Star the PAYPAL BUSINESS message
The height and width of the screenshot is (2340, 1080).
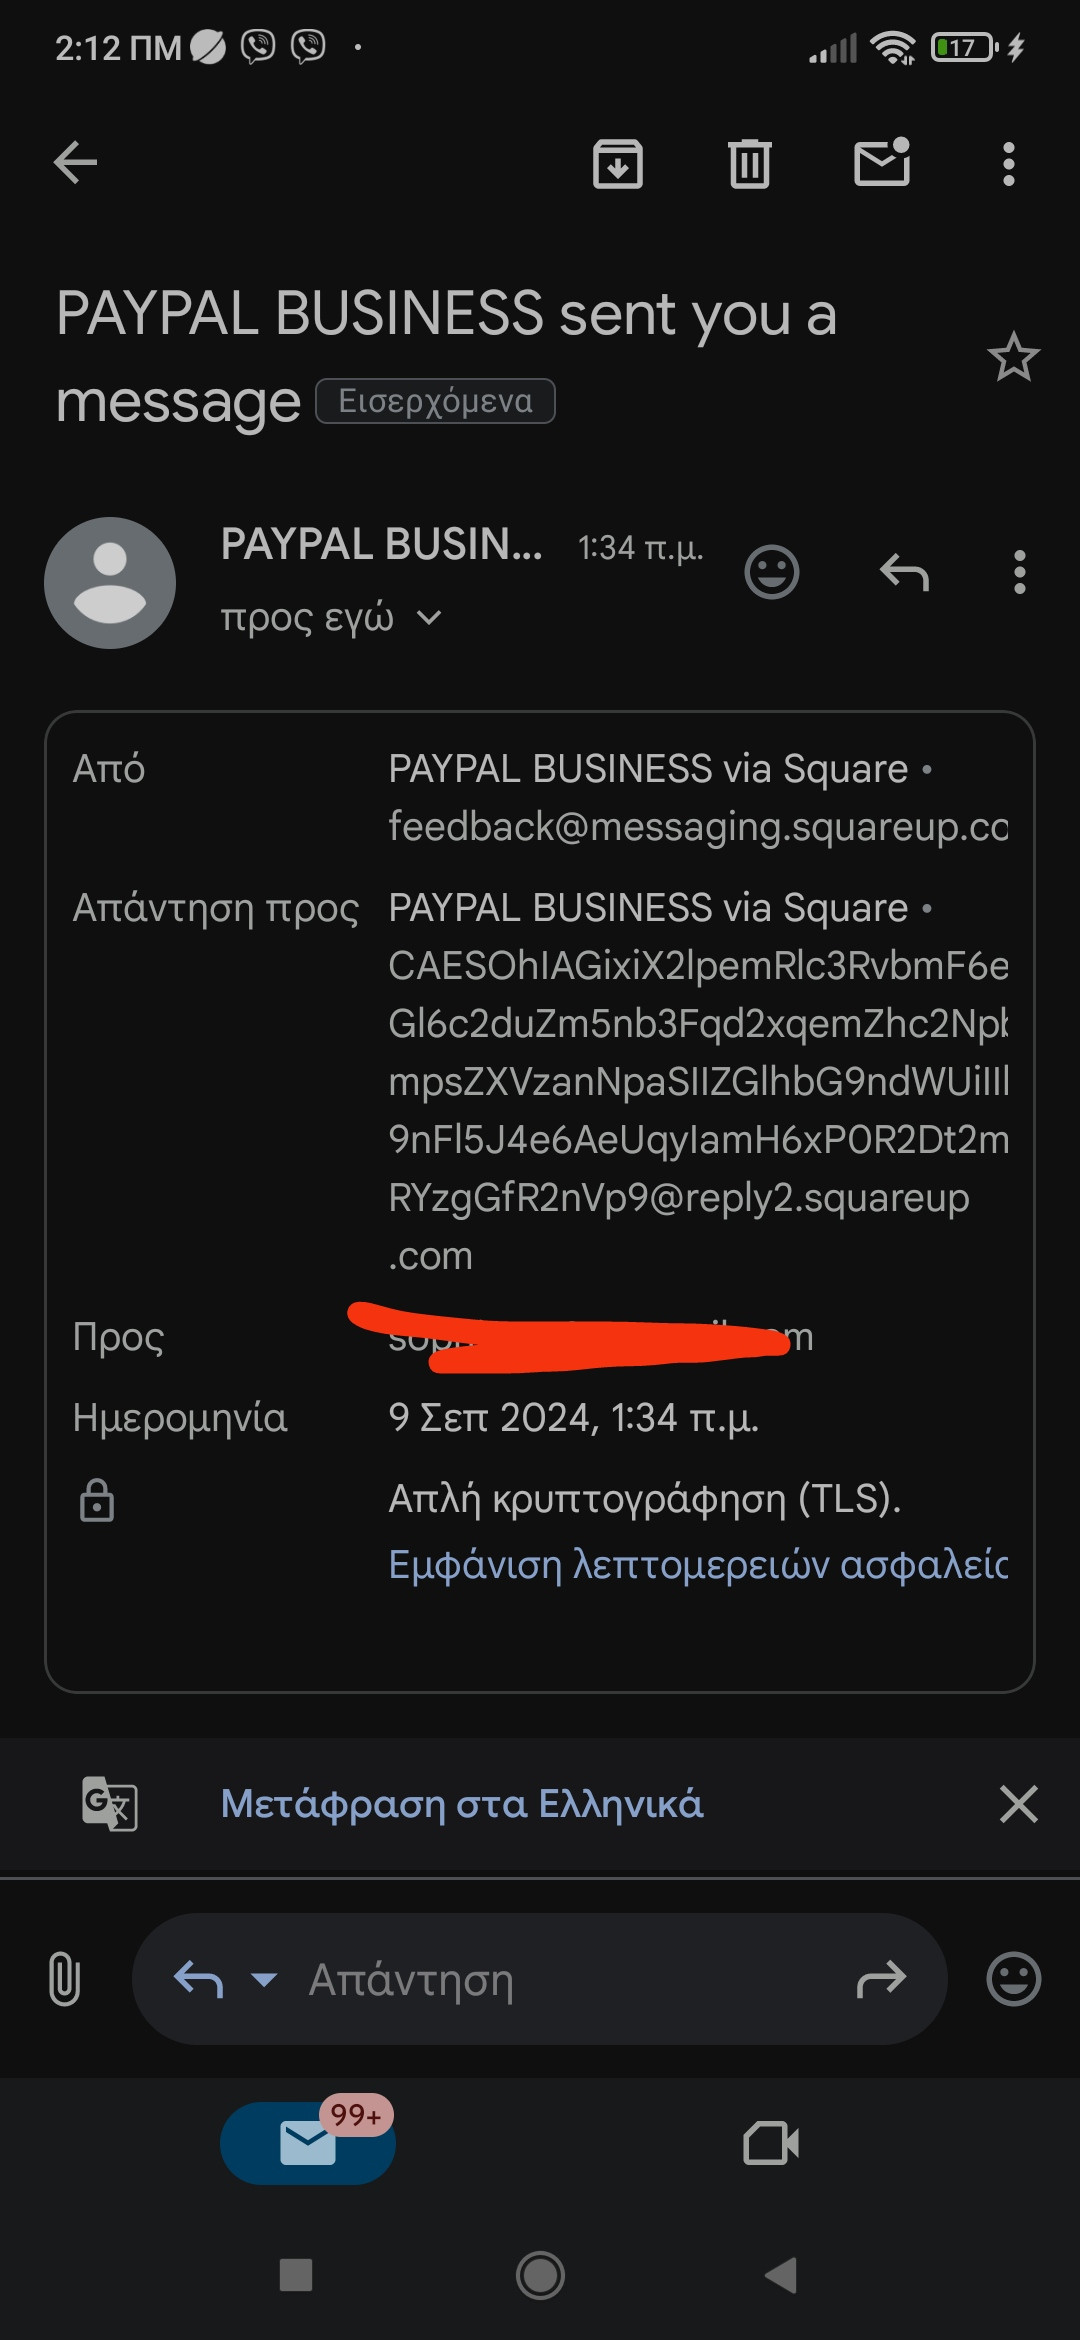point(1013,357)
